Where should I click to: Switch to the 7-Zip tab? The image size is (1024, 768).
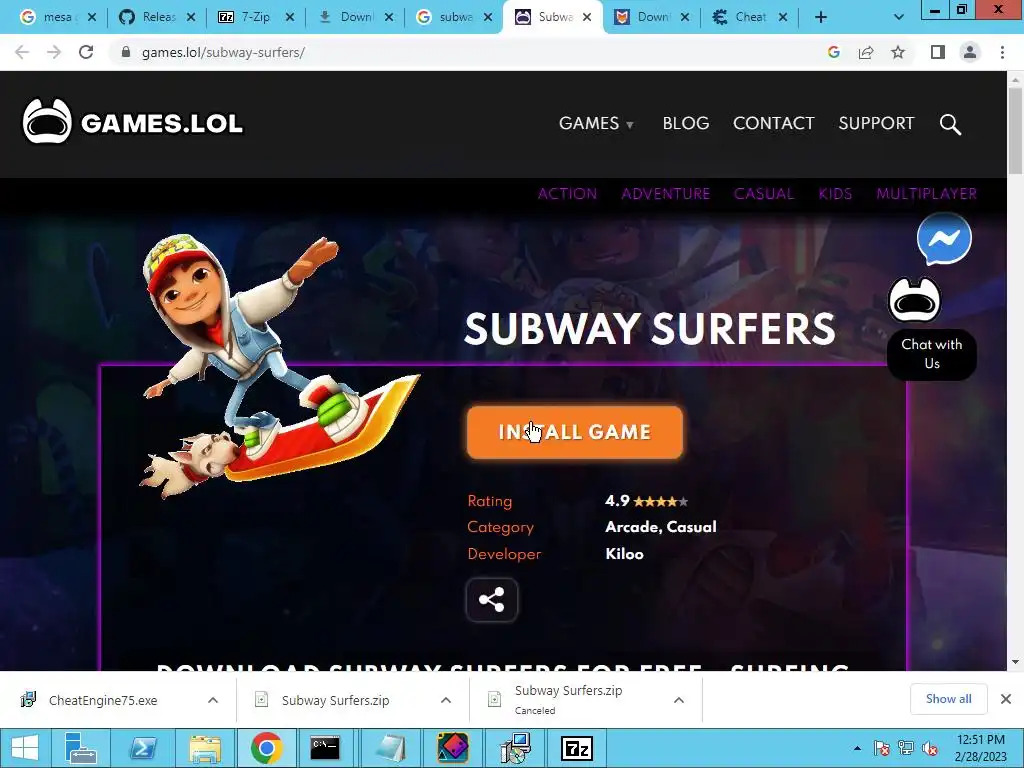(255, 18)
